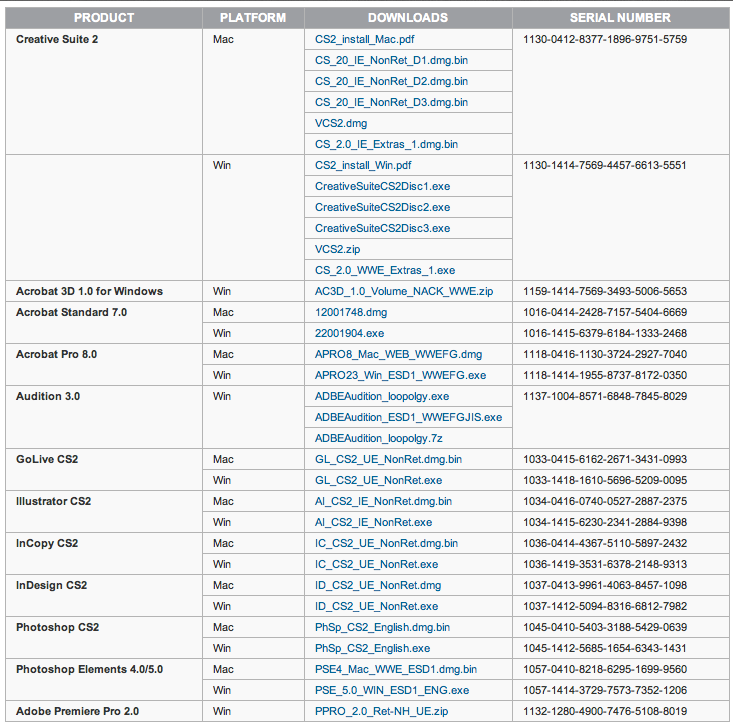
Task: Select the Creative Suite 2 product name
Action: tap(57, 40)
